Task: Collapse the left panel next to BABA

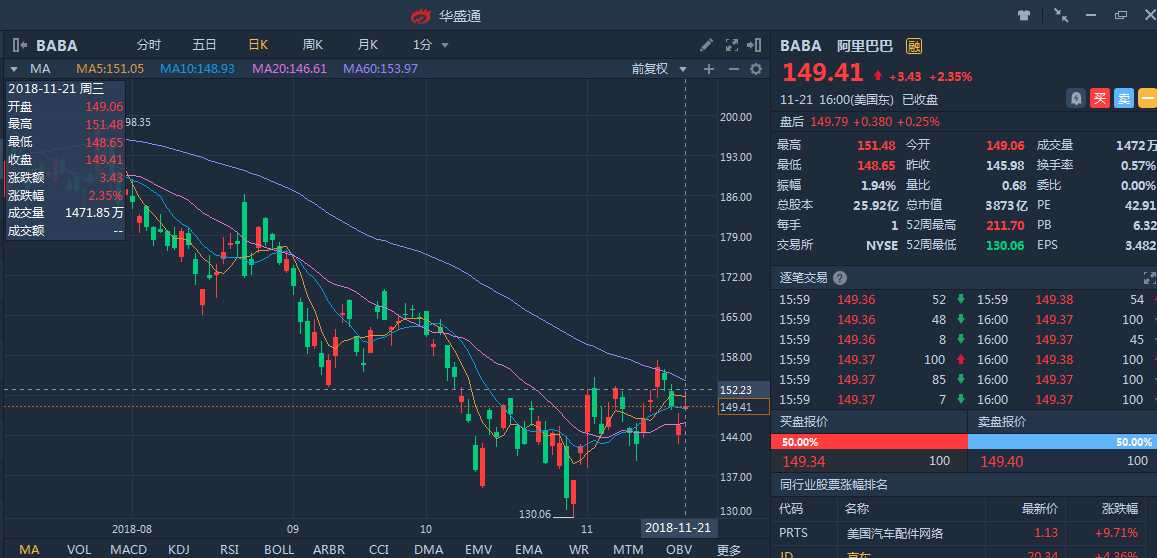Action: point(19,45)
